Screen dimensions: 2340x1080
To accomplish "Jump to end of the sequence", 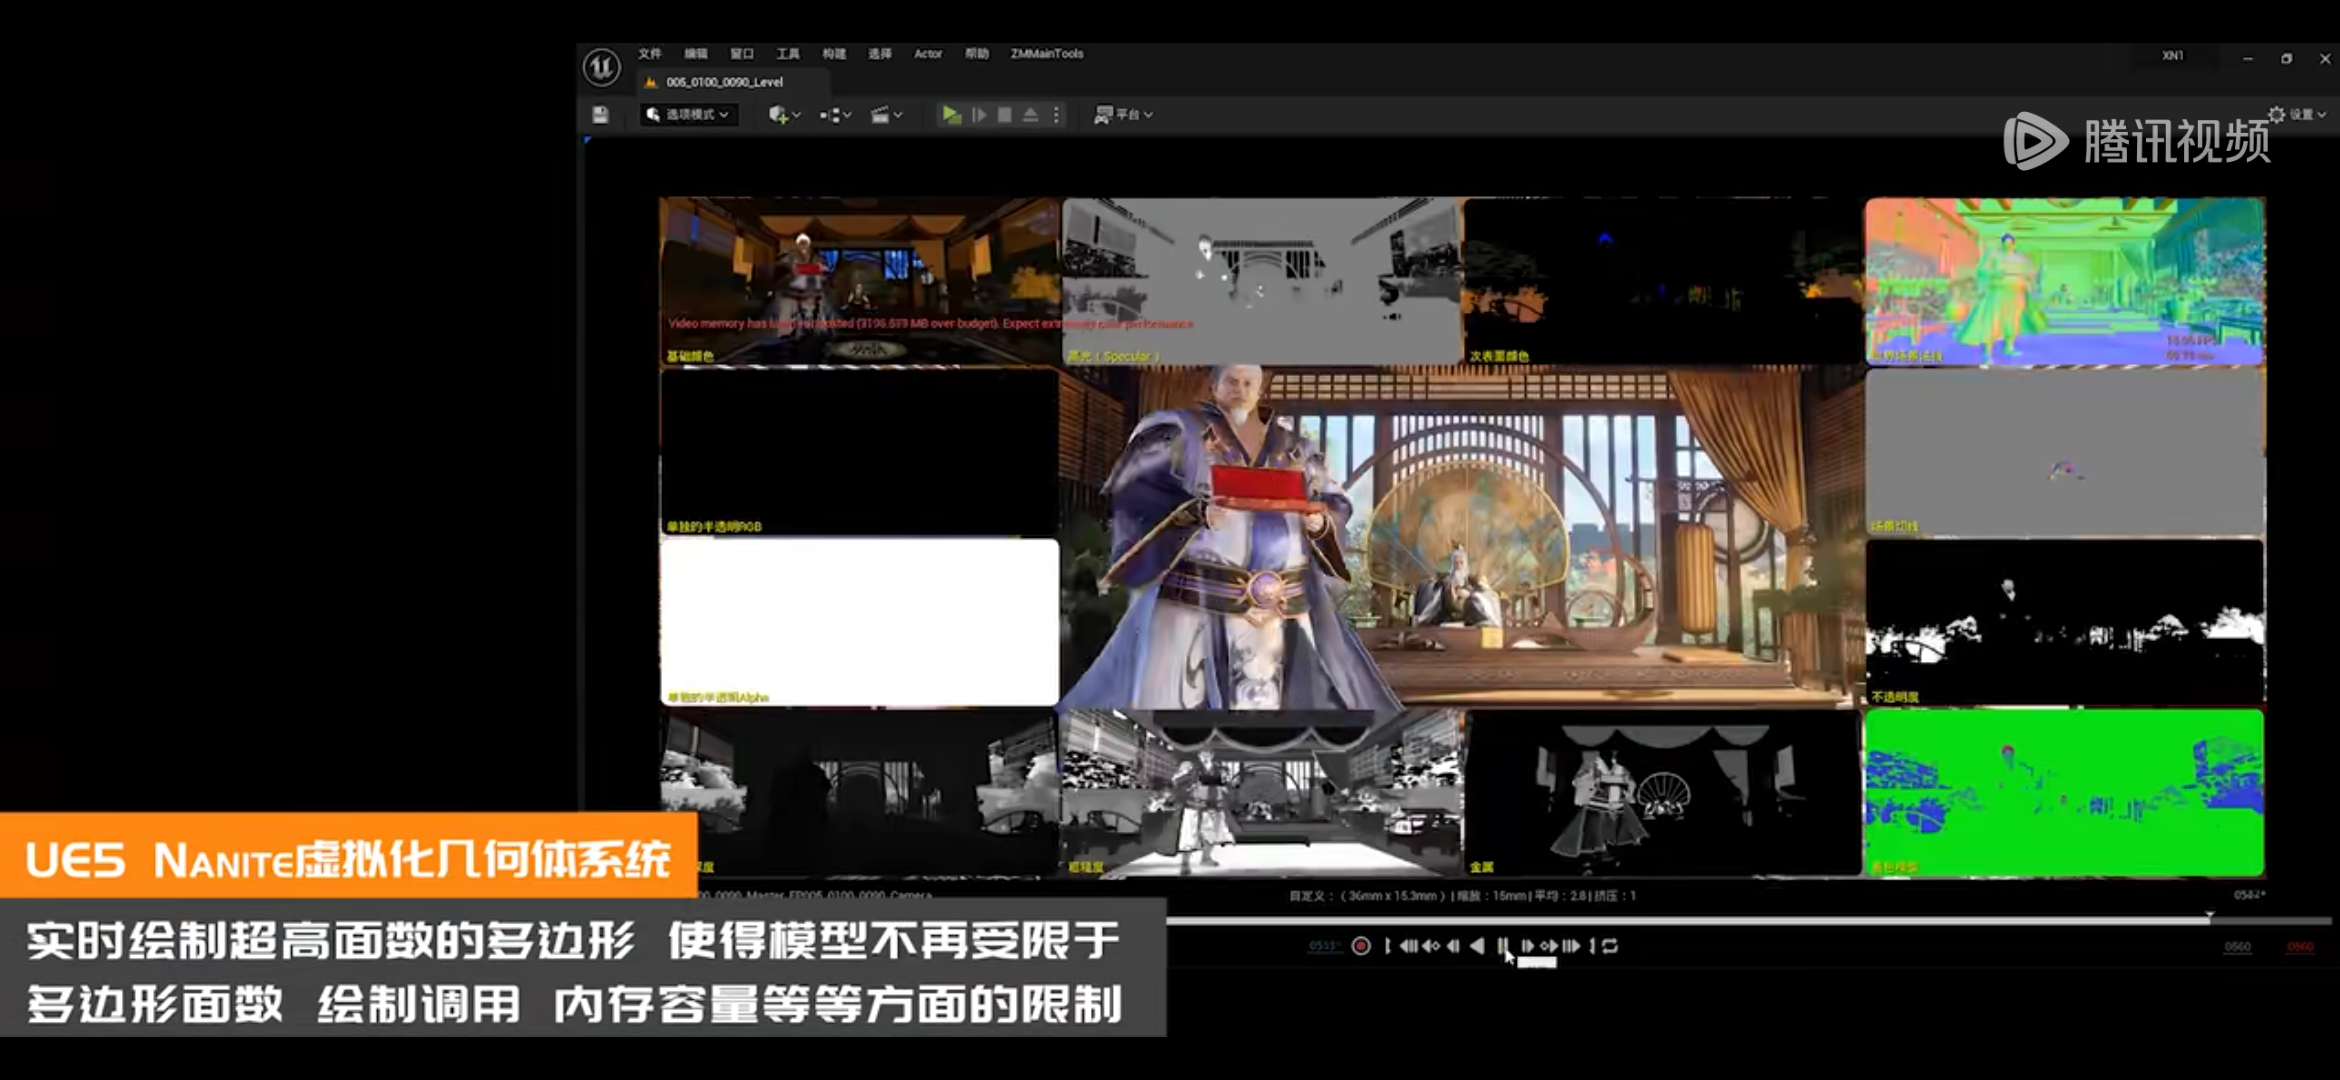I will (1571, 946).
